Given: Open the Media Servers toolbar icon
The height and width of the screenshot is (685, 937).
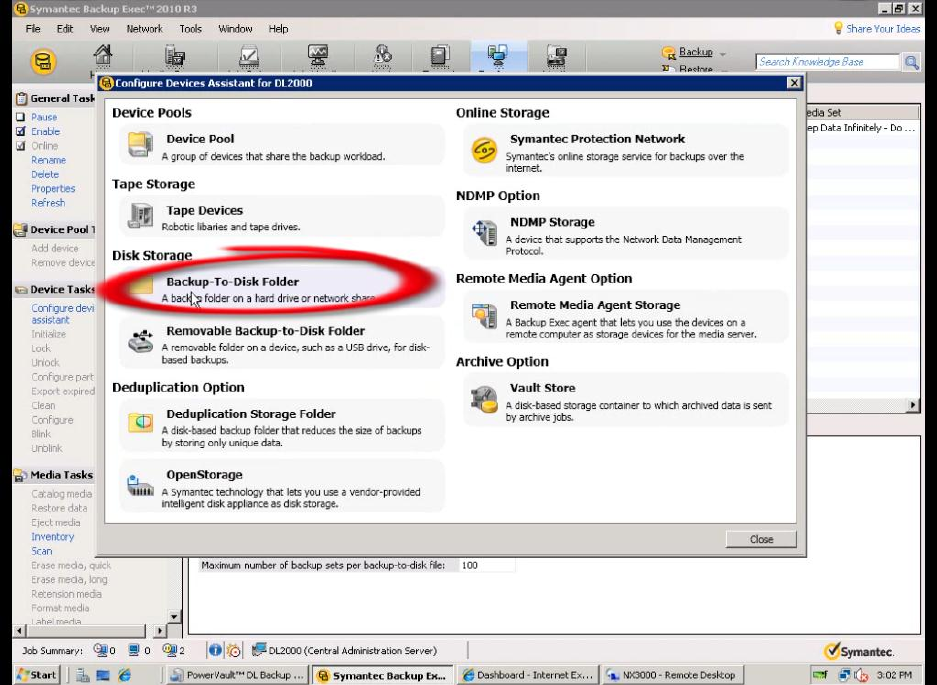Looking at the screenshot, I should (x=174, y=56).
